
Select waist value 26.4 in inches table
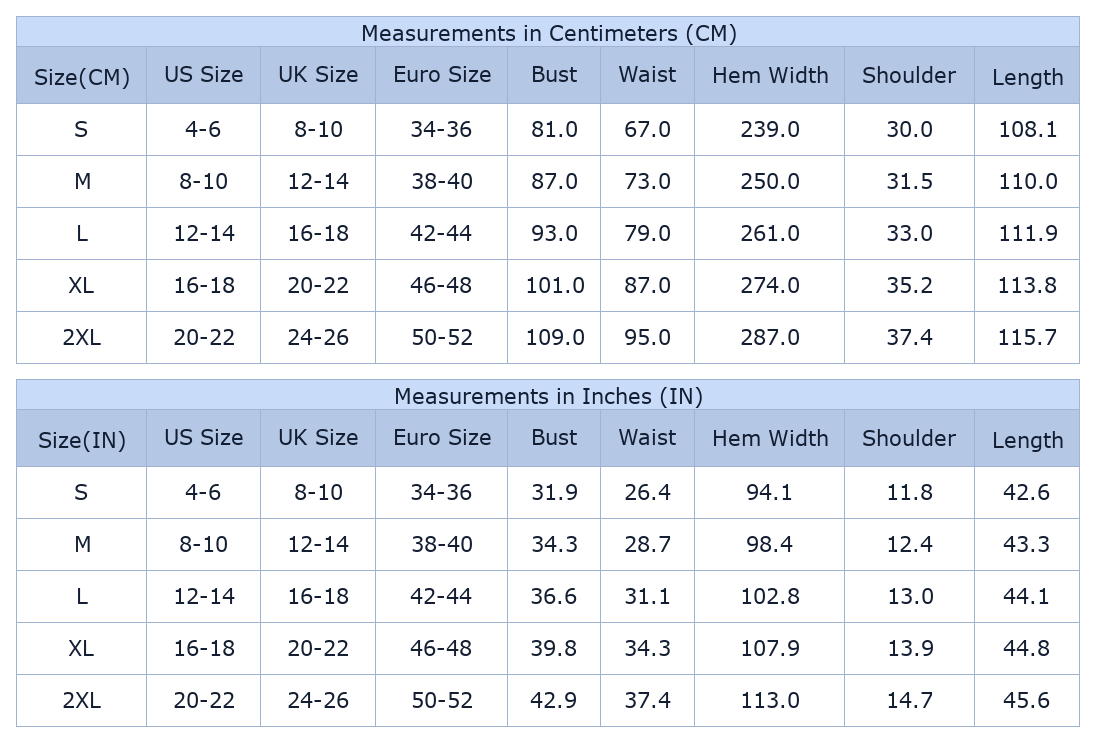pyautogui.click(x=647, y=493)
